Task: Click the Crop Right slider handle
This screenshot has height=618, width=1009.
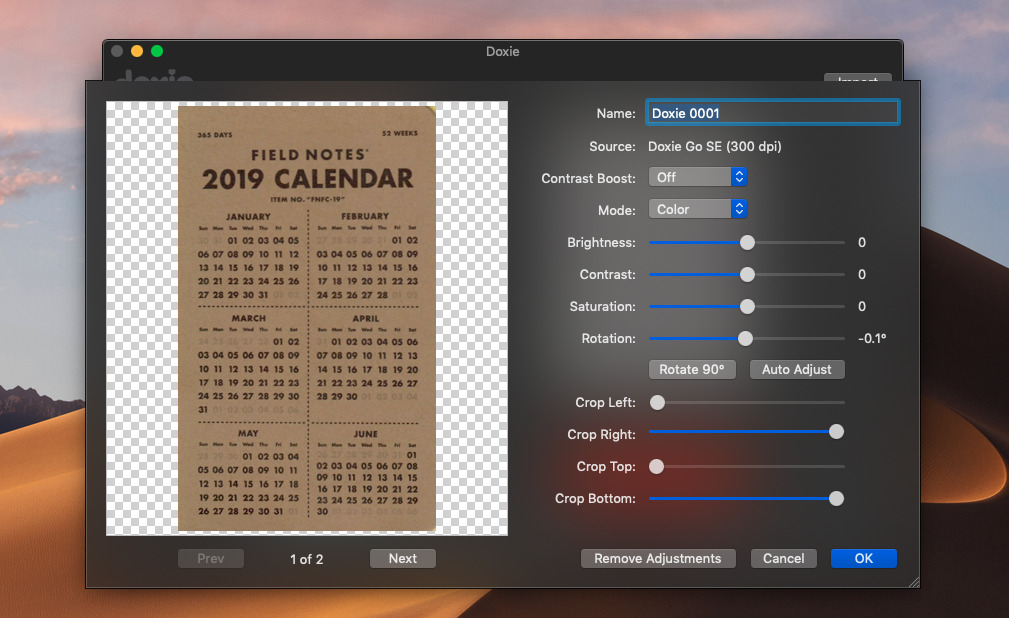Action: (836, 432)
